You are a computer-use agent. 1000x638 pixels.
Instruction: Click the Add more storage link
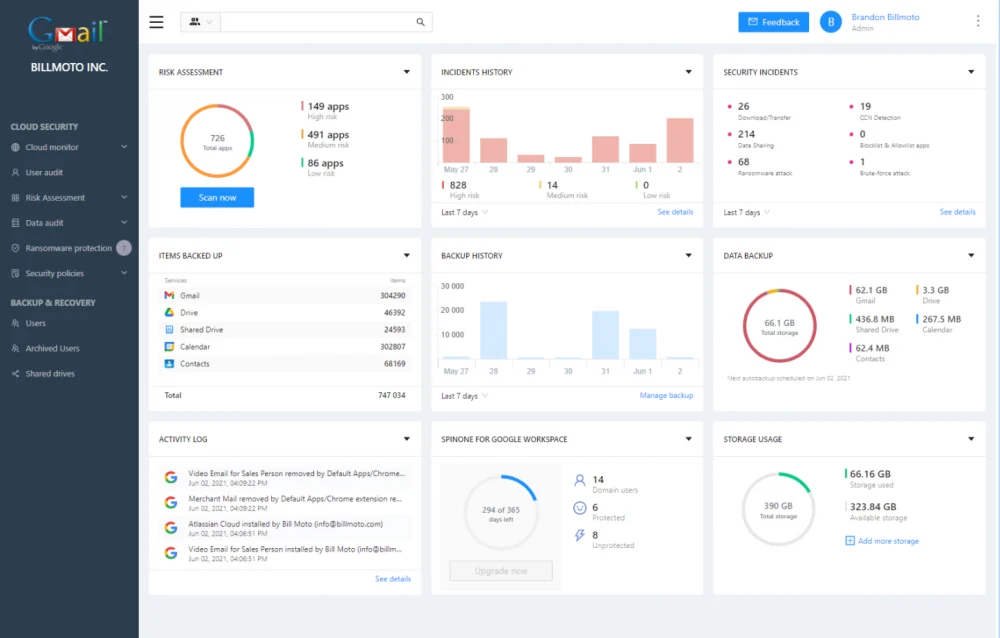882,541
